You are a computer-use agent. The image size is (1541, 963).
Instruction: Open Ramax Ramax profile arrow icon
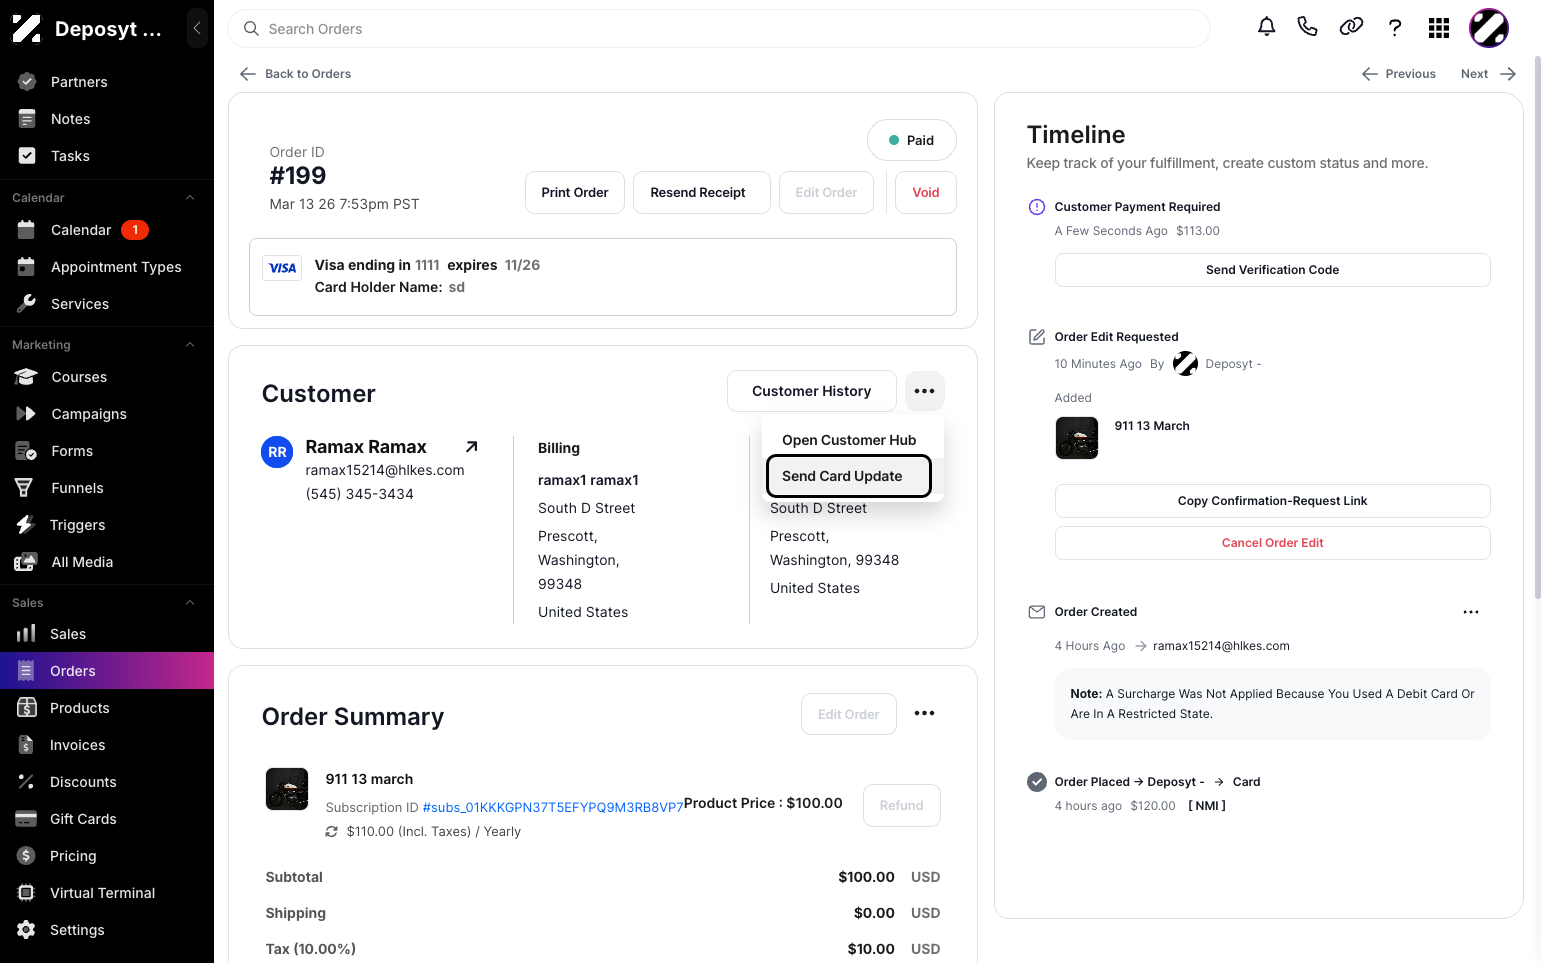471,447
